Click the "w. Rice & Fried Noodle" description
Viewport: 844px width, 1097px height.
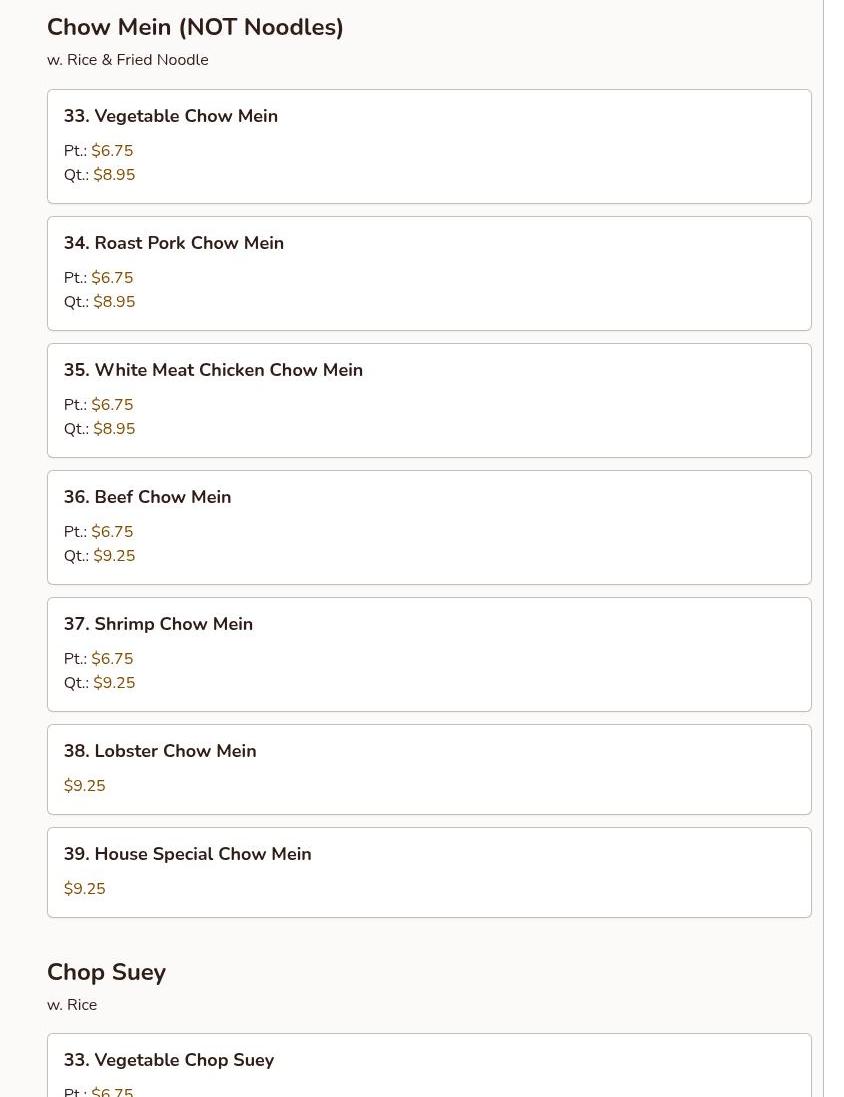128,60
